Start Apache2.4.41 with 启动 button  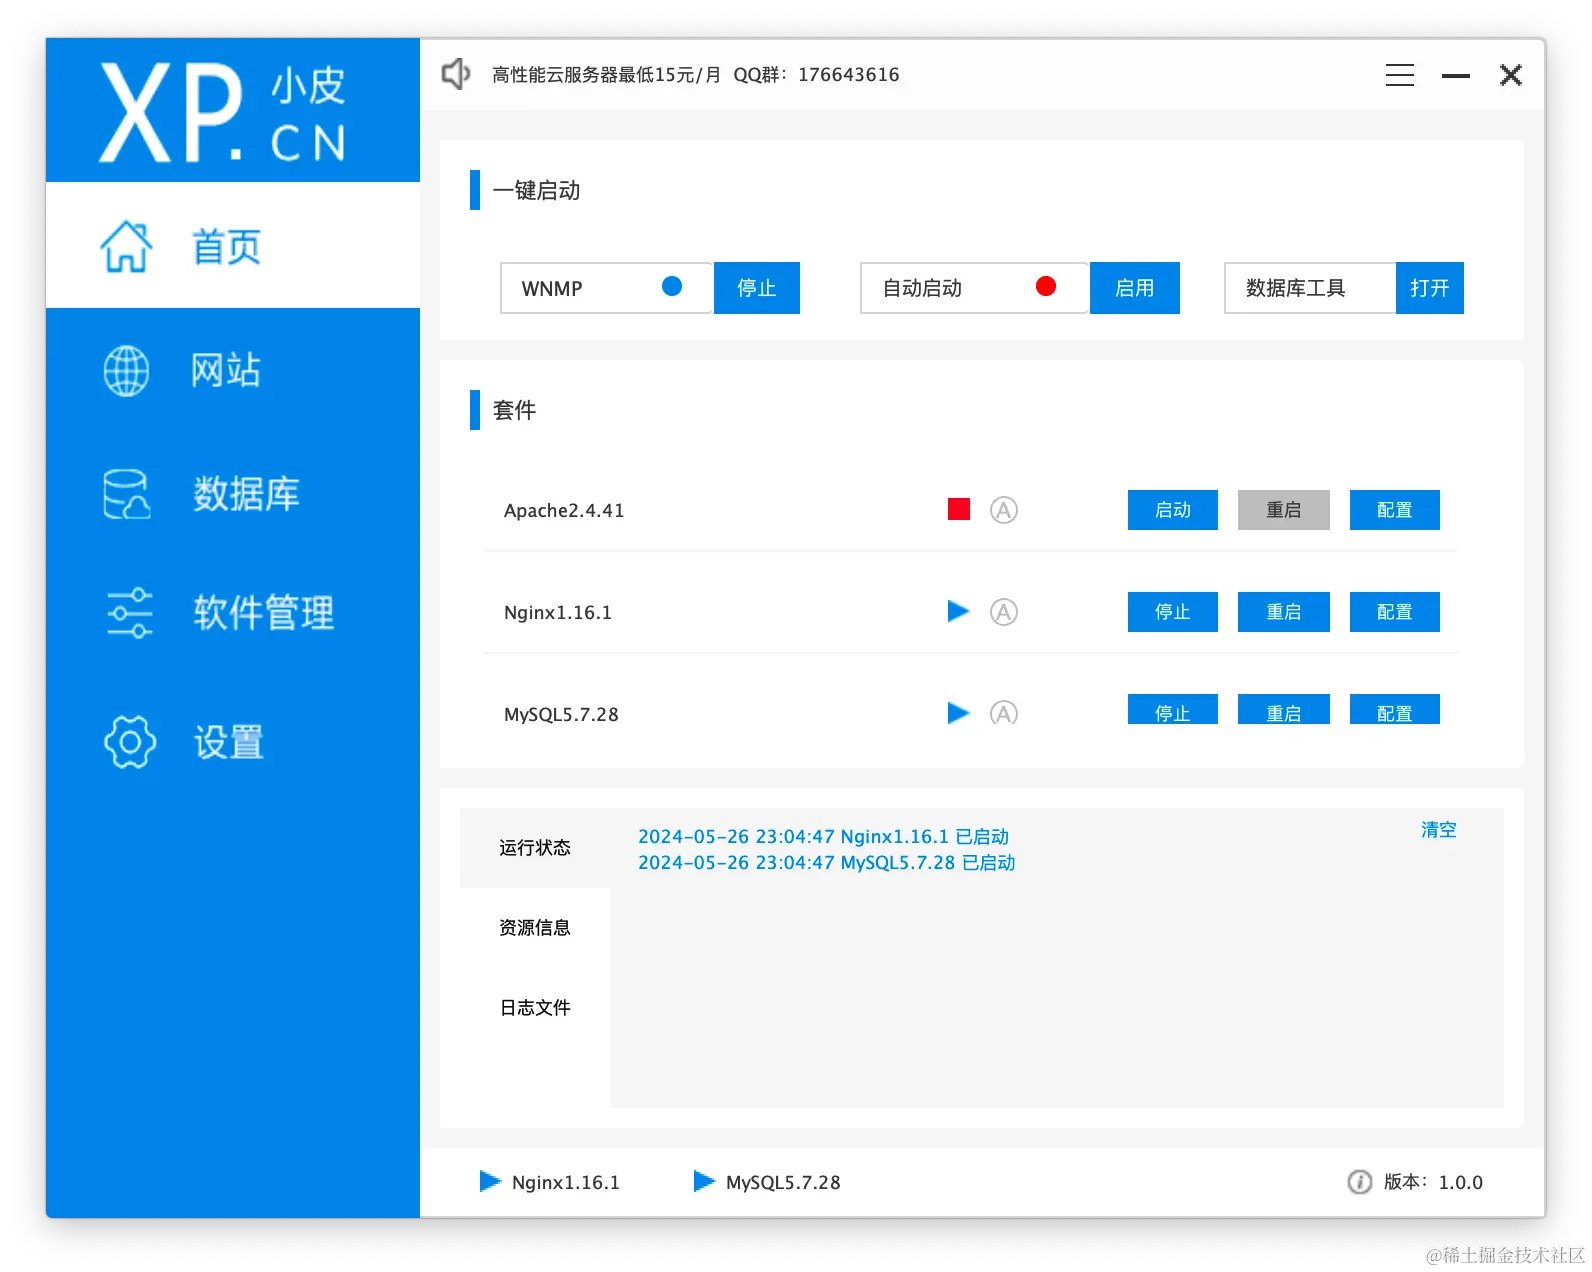point(1173,510)
